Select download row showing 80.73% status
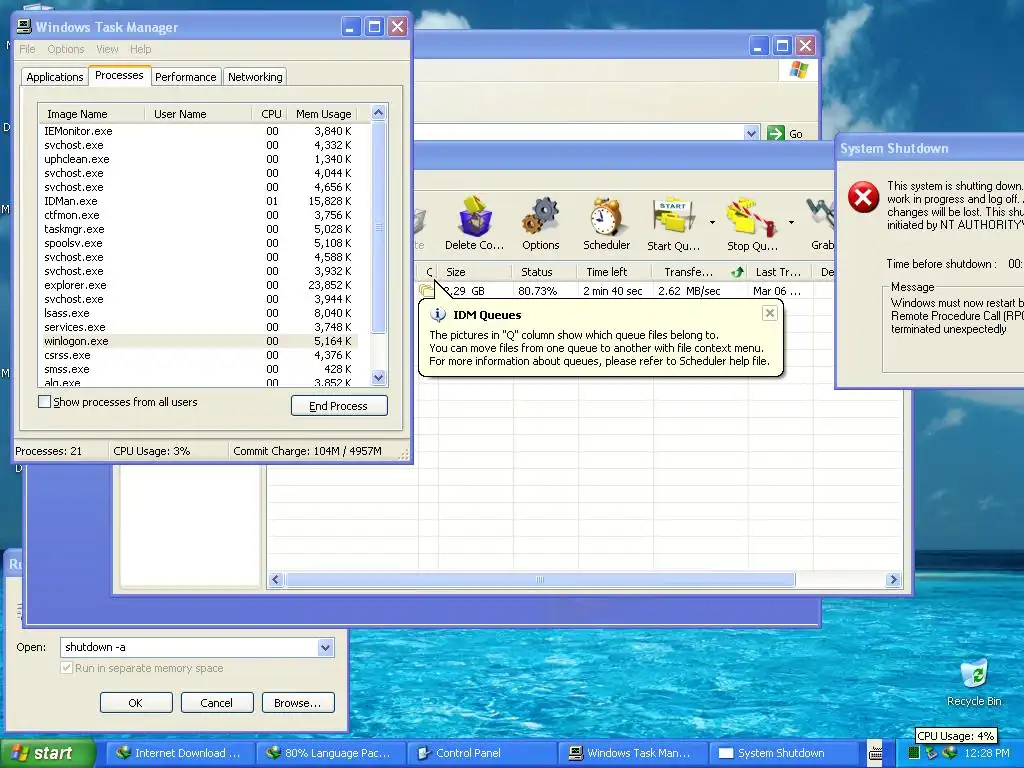1024x768 pixels. [627, 291]
